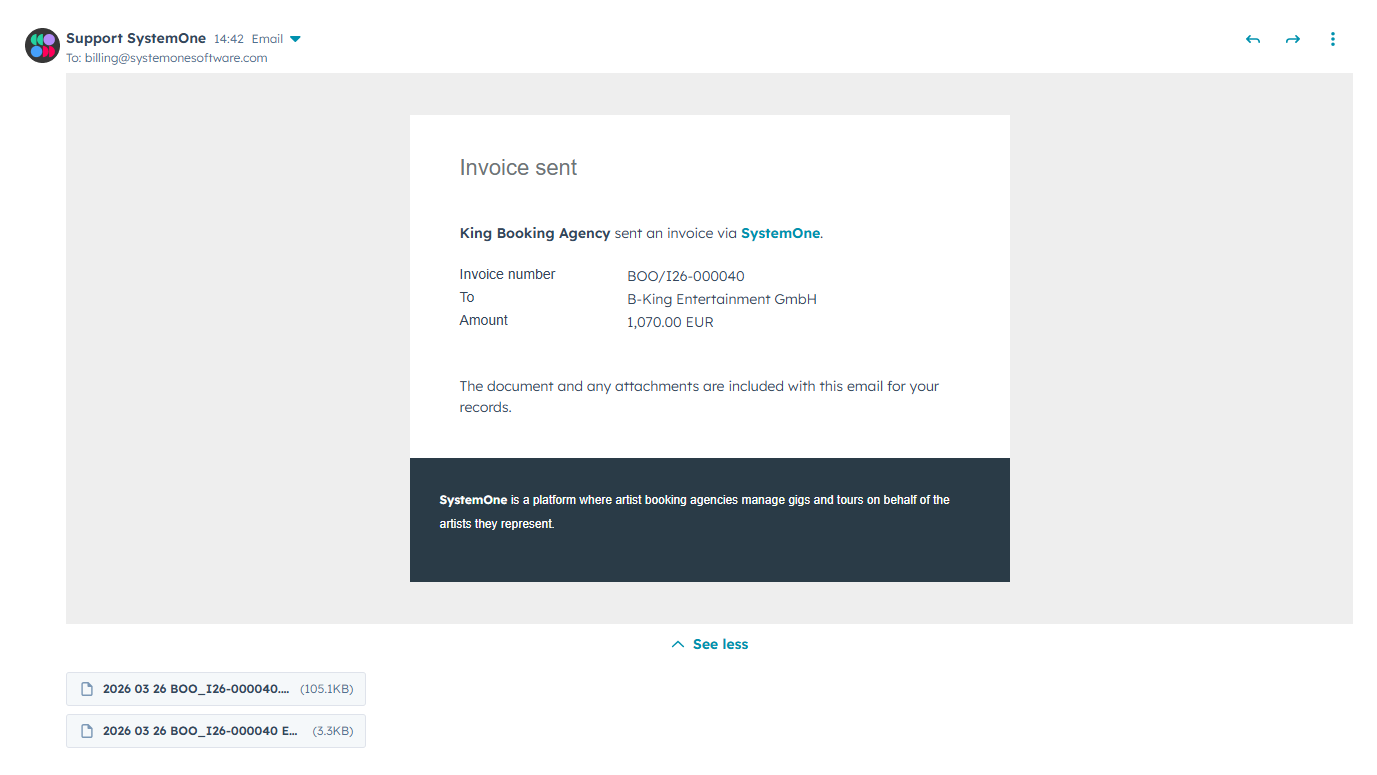Click the amount 1,070.00 EUR
The image size is (1377, 775).
click(x=670, y=322)
